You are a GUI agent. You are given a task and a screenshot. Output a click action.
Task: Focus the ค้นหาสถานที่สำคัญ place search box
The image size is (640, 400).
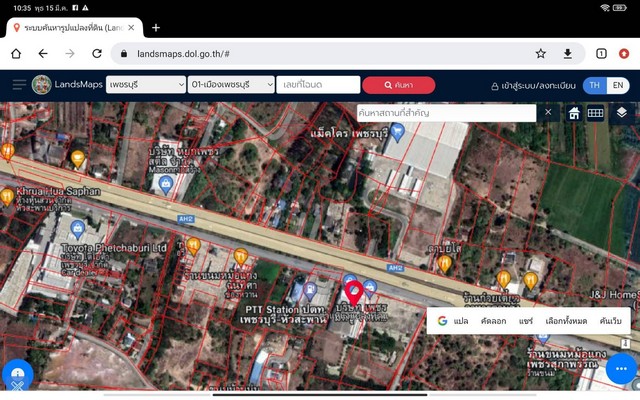446,113
